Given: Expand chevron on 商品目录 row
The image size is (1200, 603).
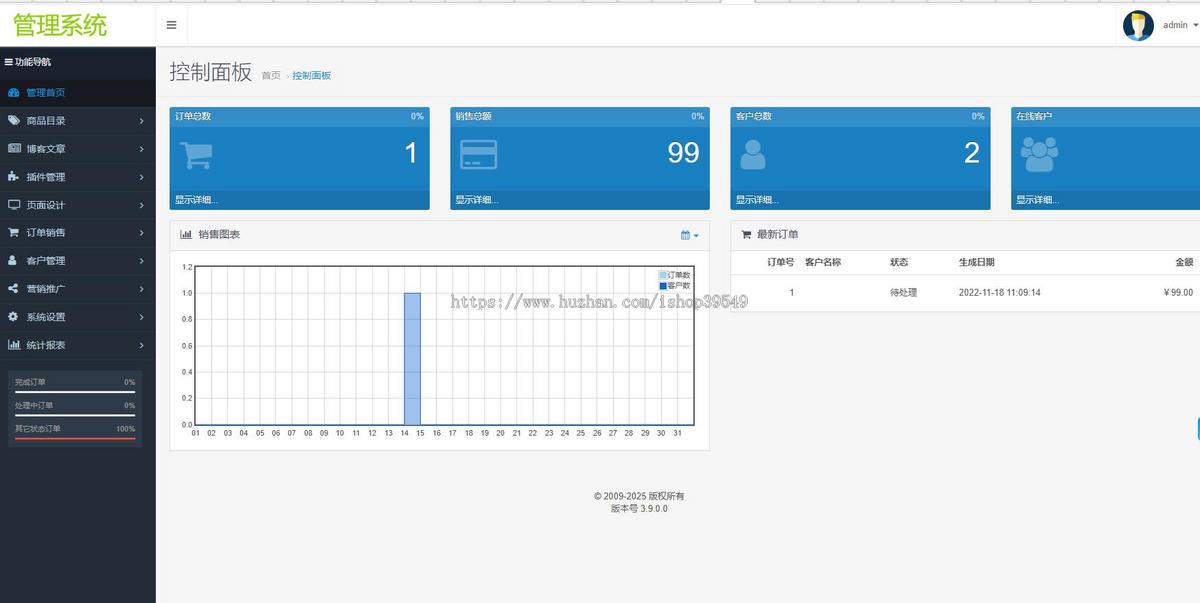Looking at the screenshot, I should [141, 121].
